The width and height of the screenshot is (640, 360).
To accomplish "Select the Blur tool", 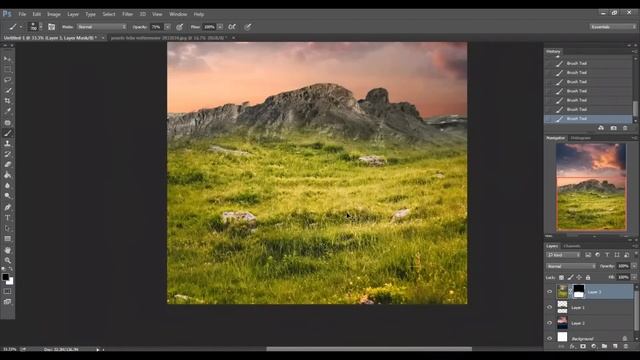I will pos(7,186).
